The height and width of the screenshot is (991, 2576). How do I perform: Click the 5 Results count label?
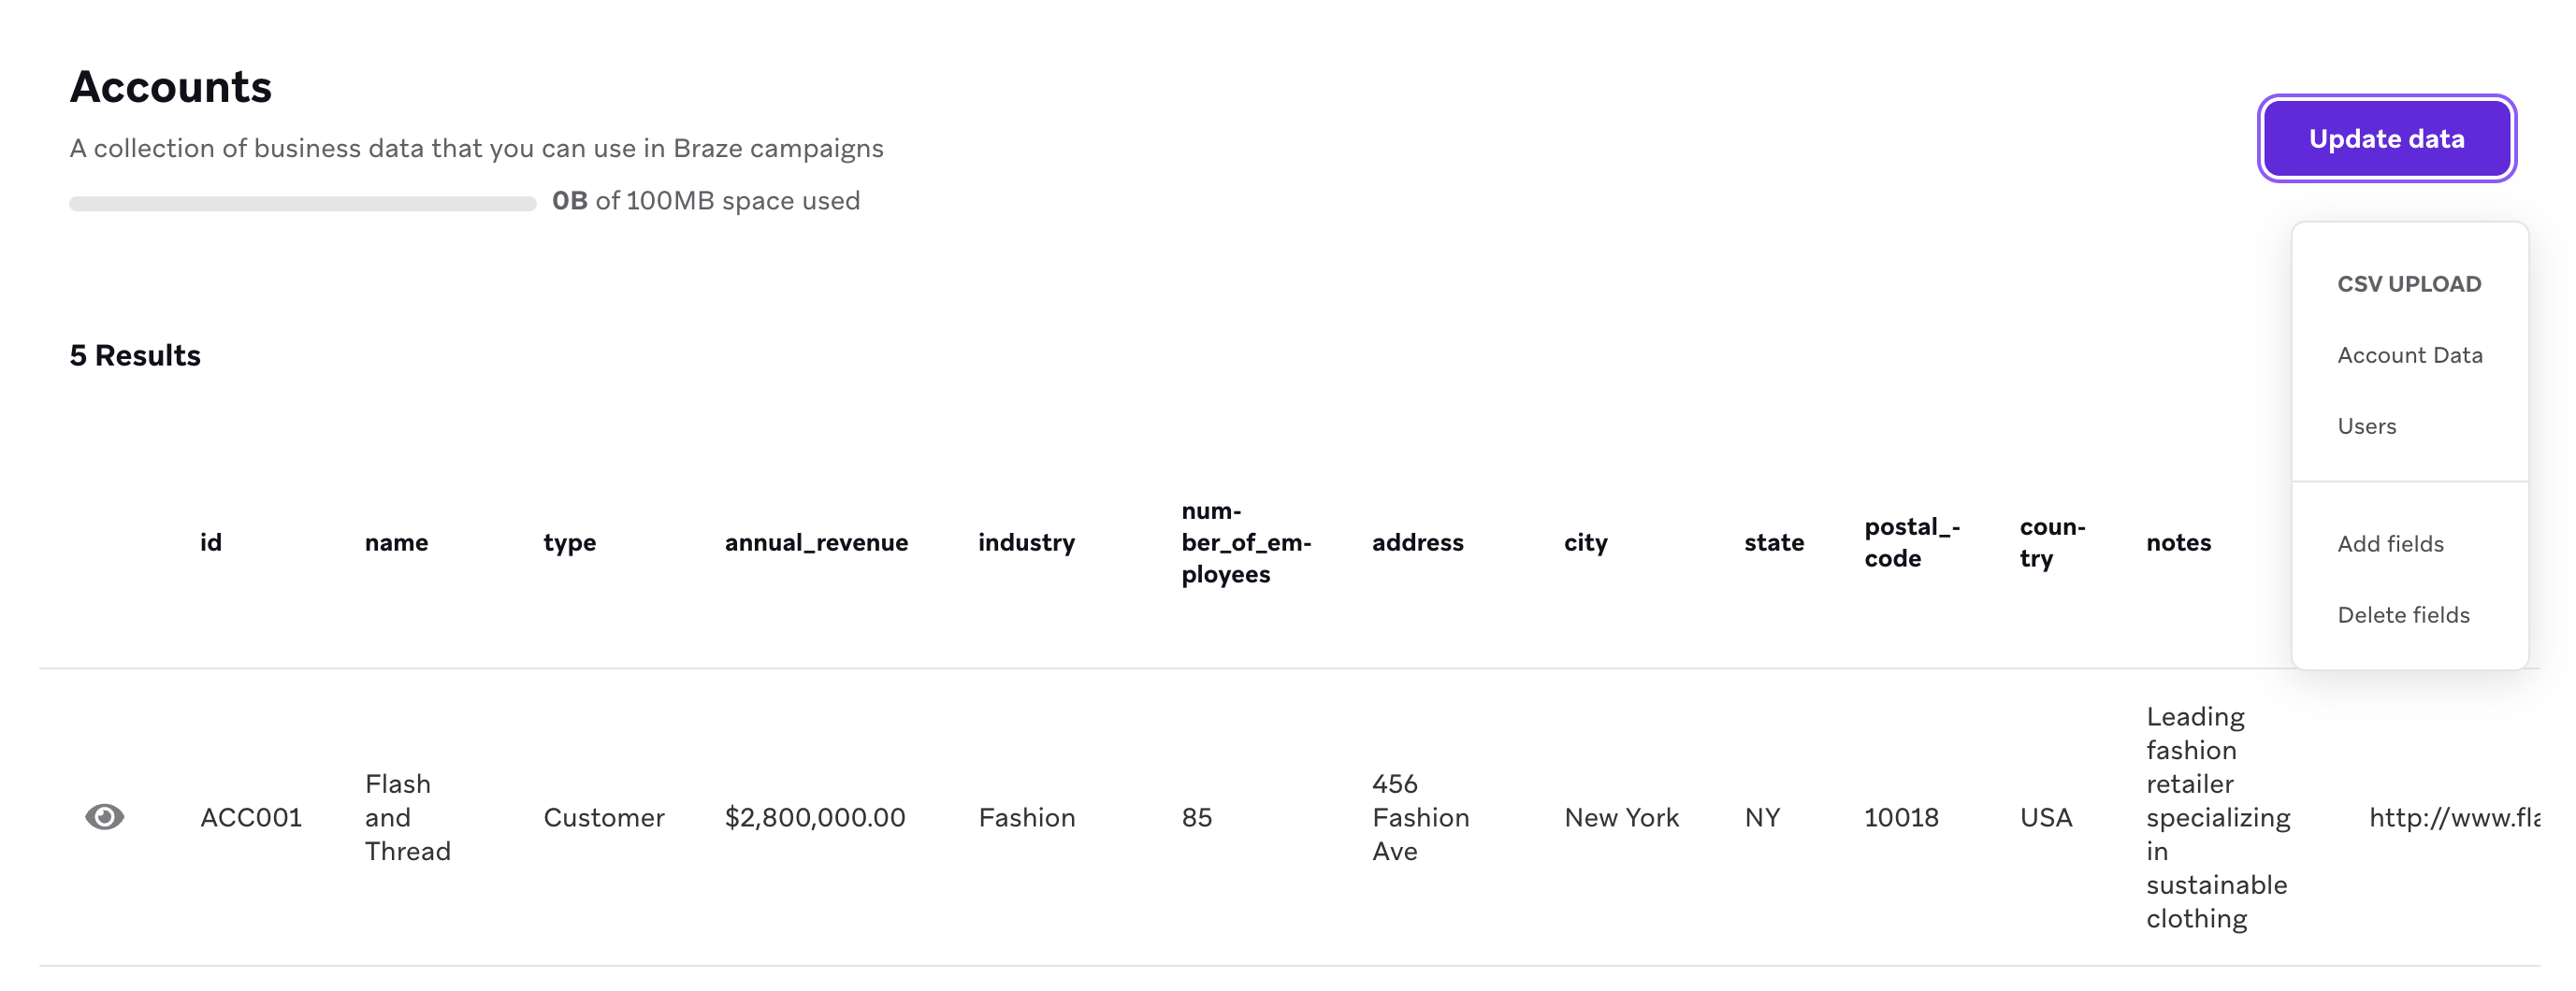point(135,355)
